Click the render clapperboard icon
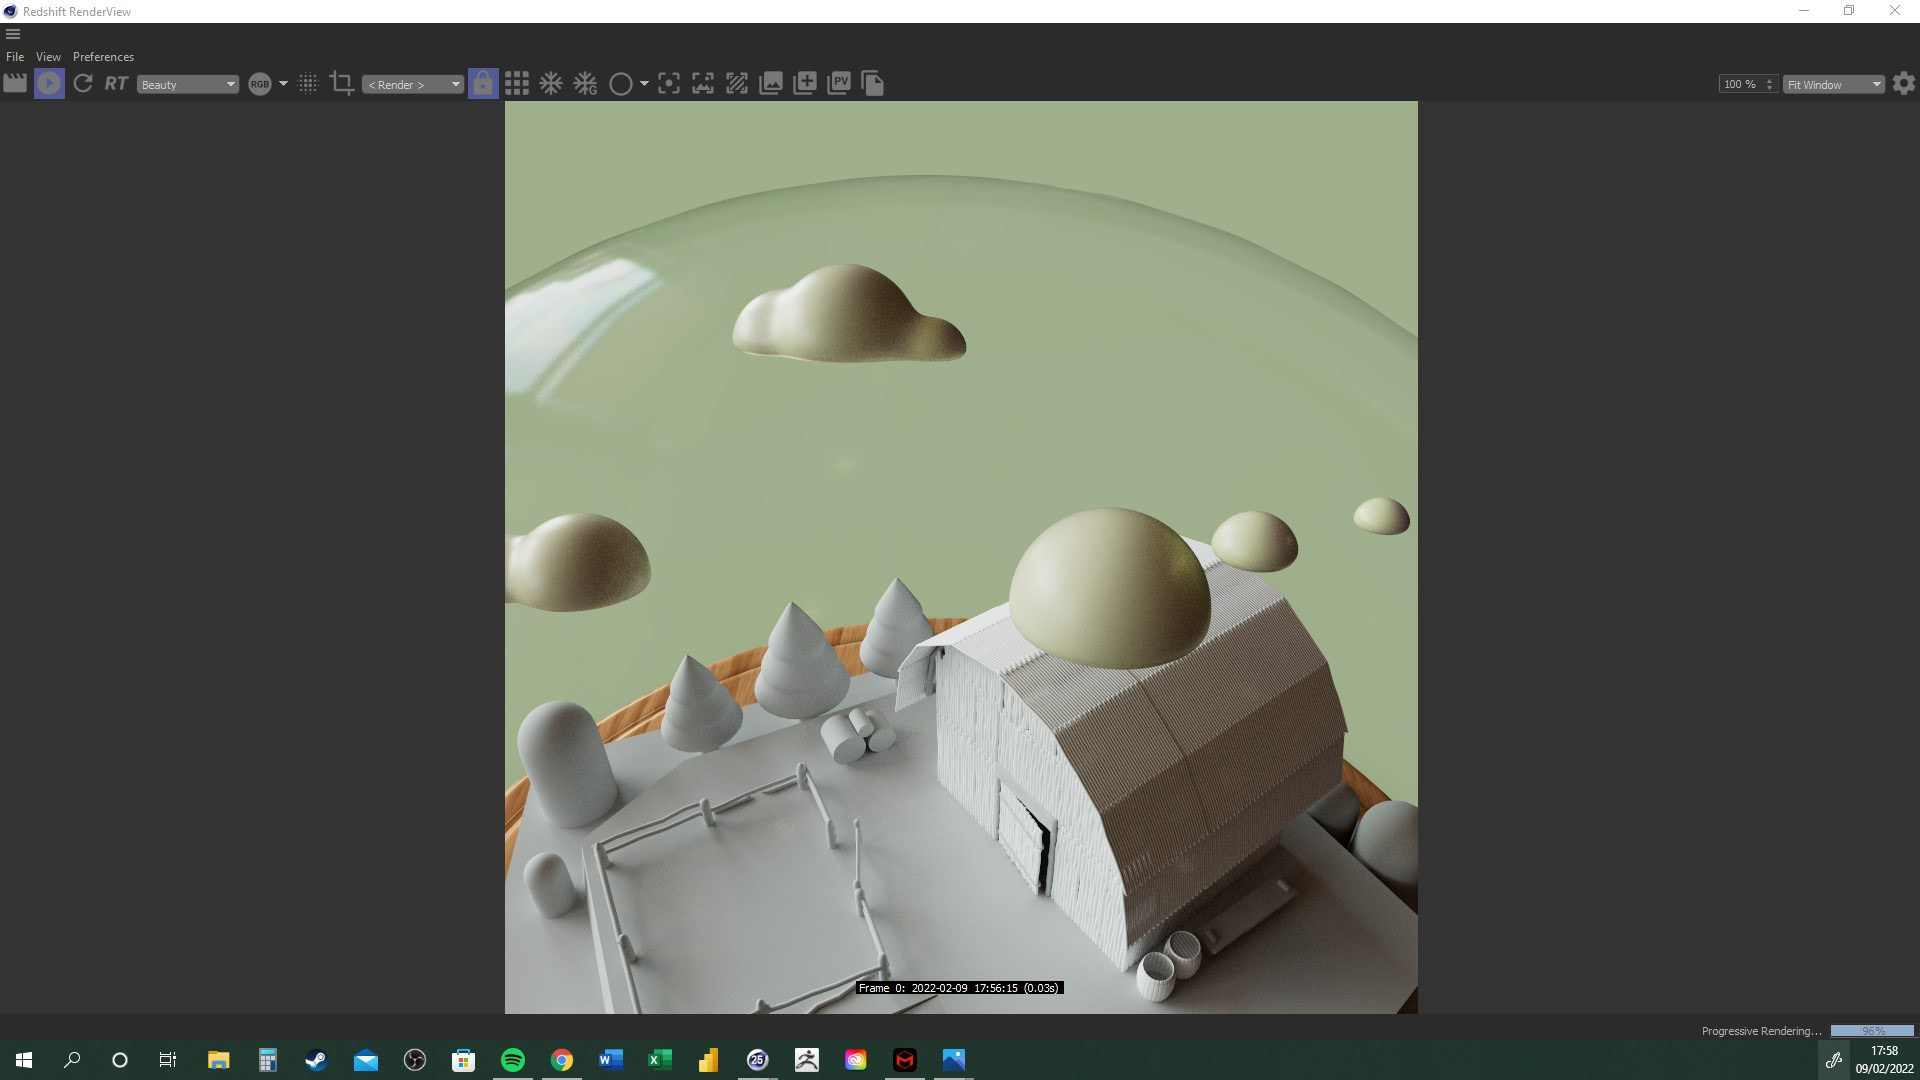1920x1080 pixels. (x=15, y=83)
